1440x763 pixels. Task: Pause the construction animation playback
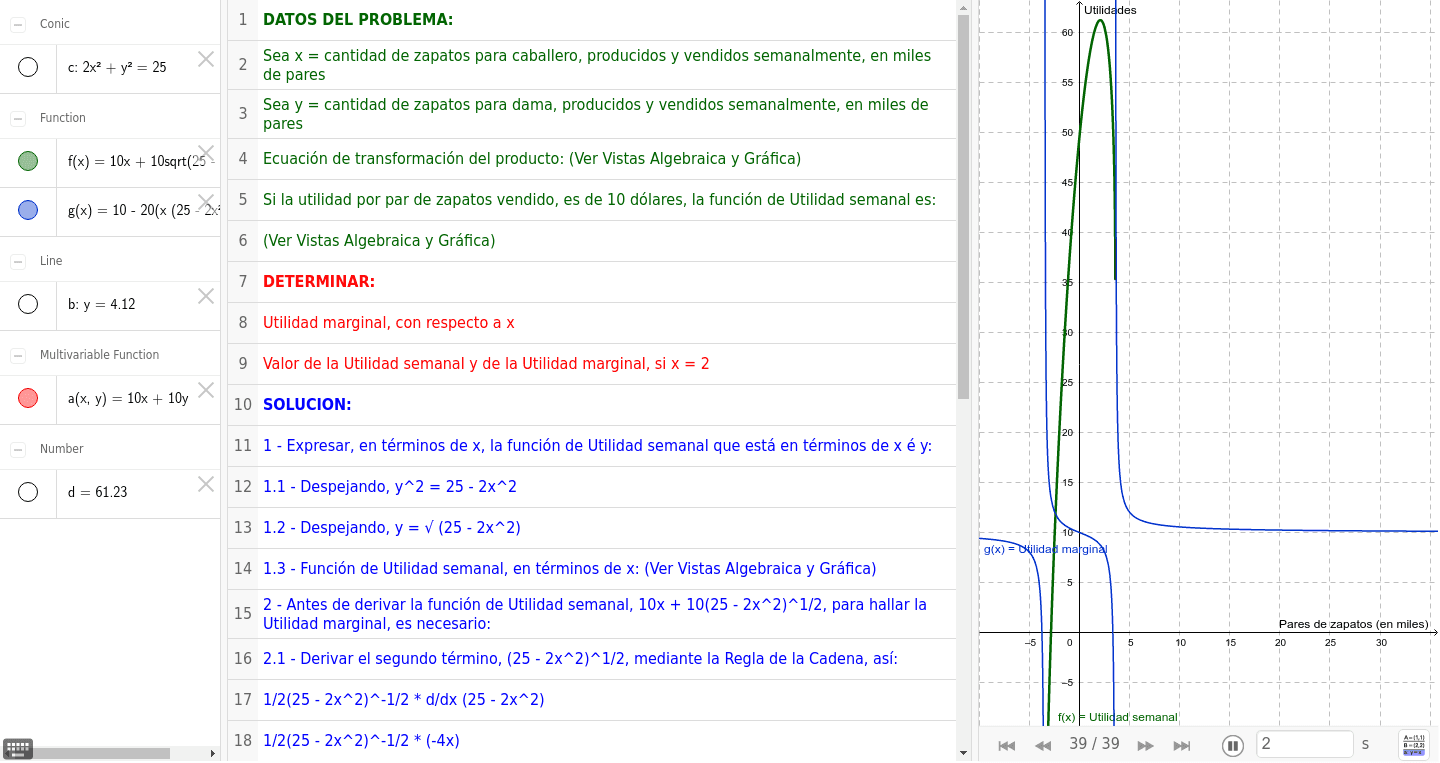pyautogui.click(x=1233, y=745)
